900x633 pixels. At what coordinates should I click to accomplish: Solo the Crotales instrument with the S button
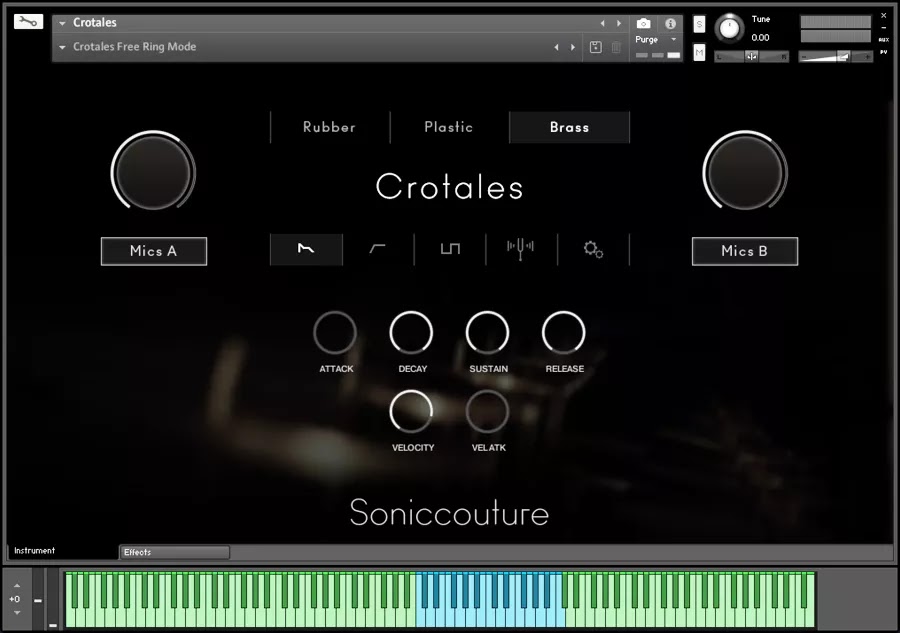[698, 24]
